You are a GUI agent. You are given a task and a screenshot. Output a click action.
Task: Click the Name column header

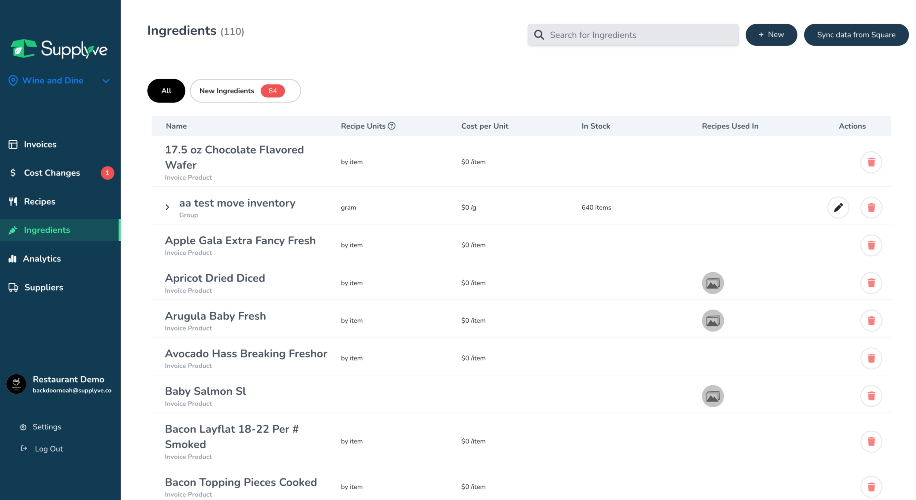pyautogui.click(x=176, y=126)
